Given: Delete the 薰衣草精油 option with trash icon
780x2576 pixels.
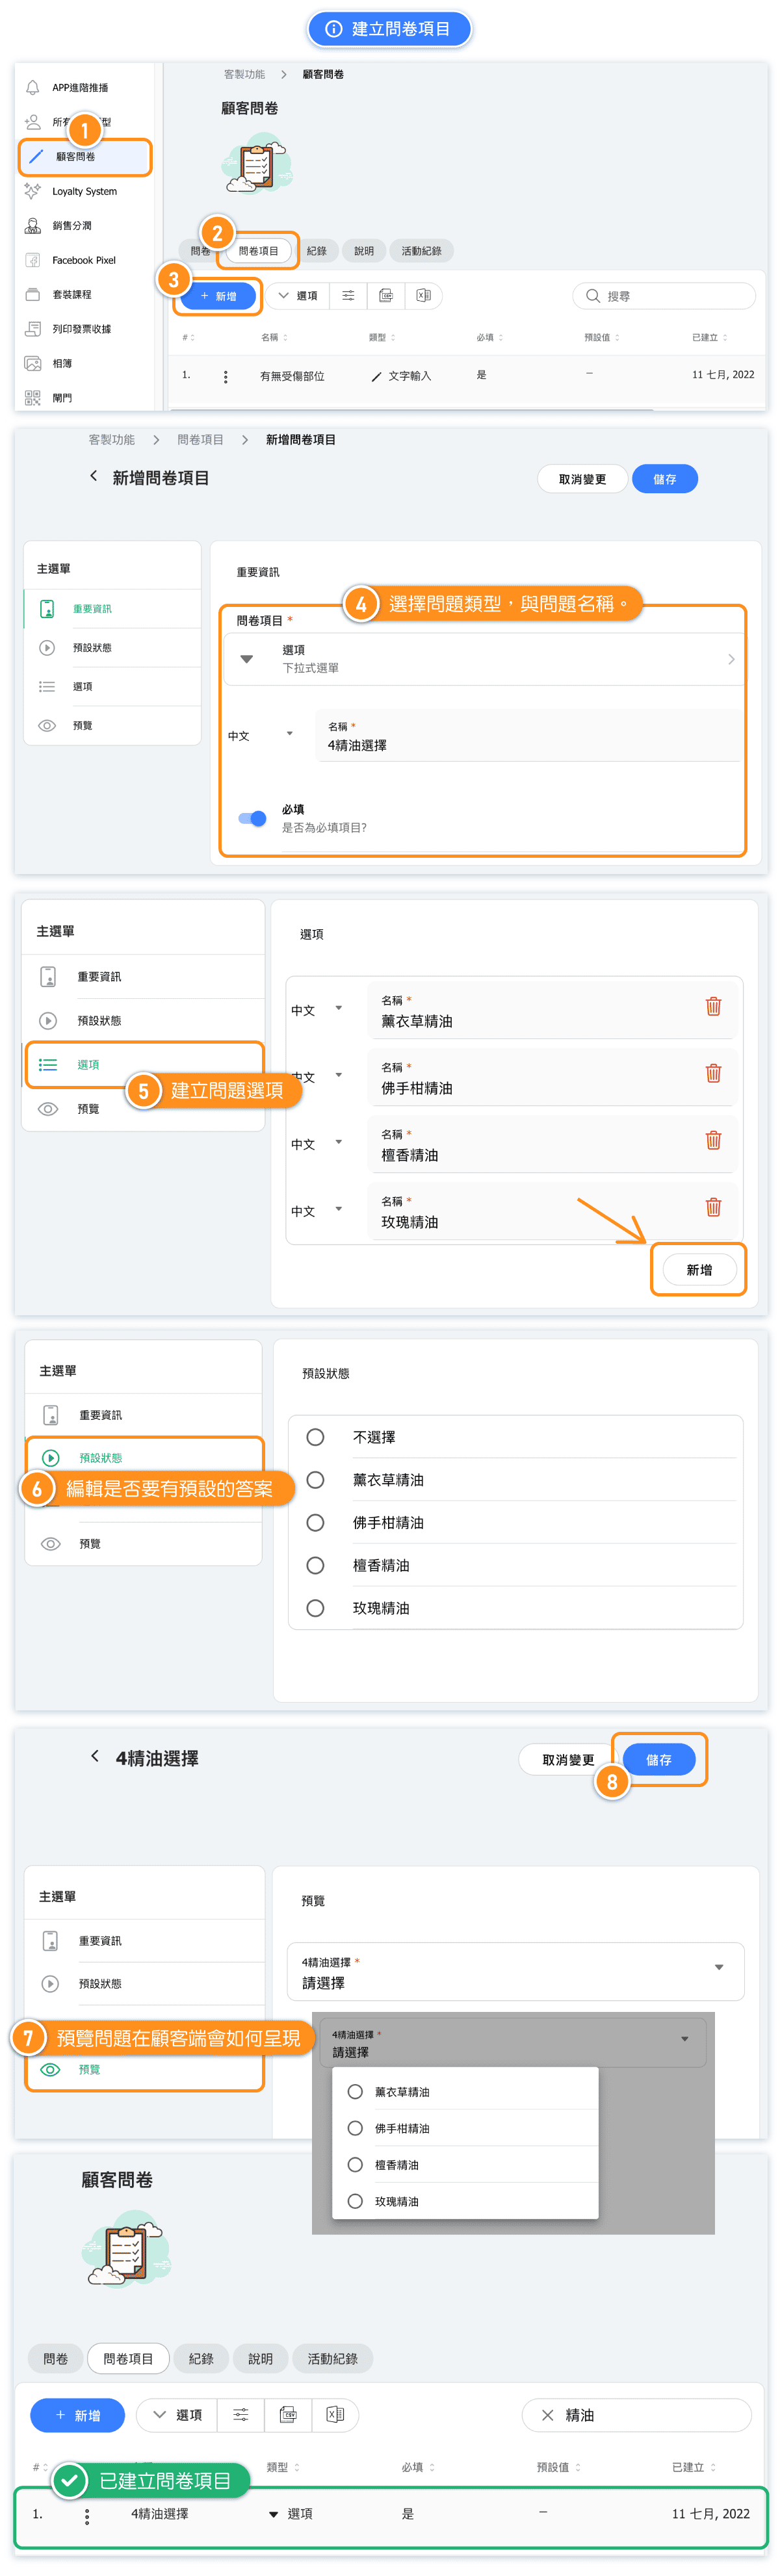Looking at the screenshot, I should click(x=713, y=1006).
